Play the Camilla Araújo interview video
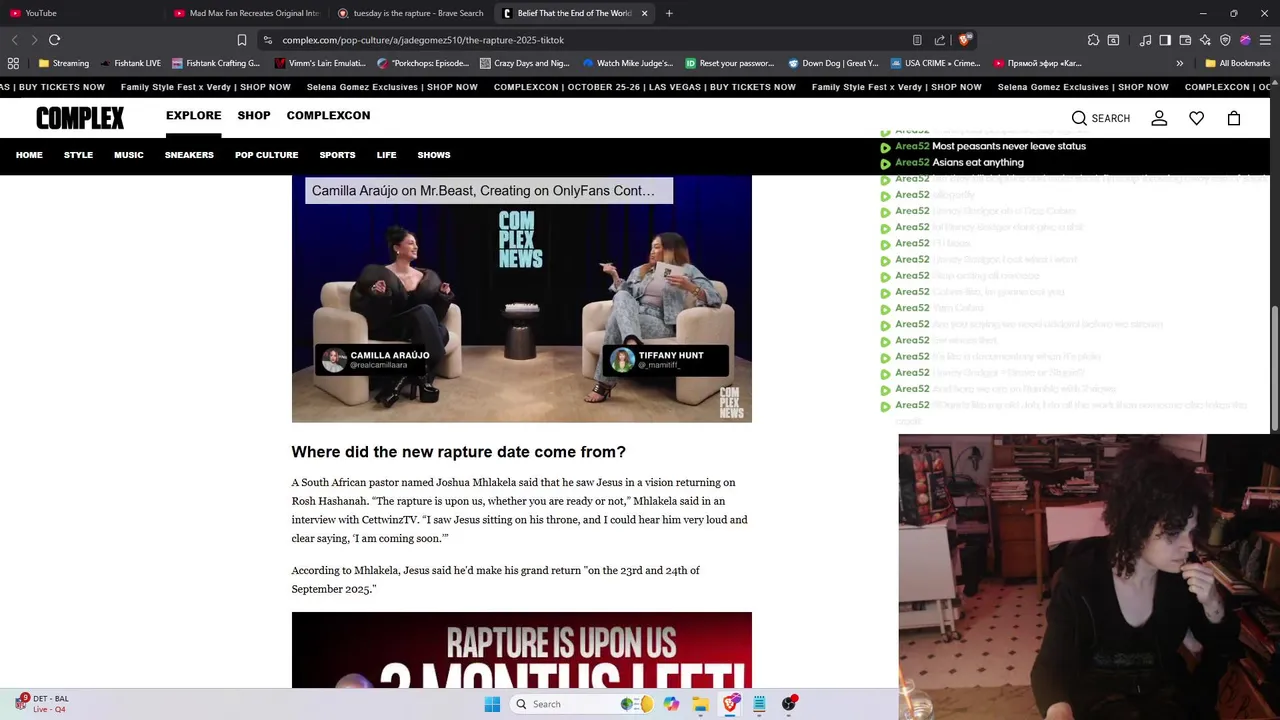Screen dimensions: 1280x720 [521, 299]
